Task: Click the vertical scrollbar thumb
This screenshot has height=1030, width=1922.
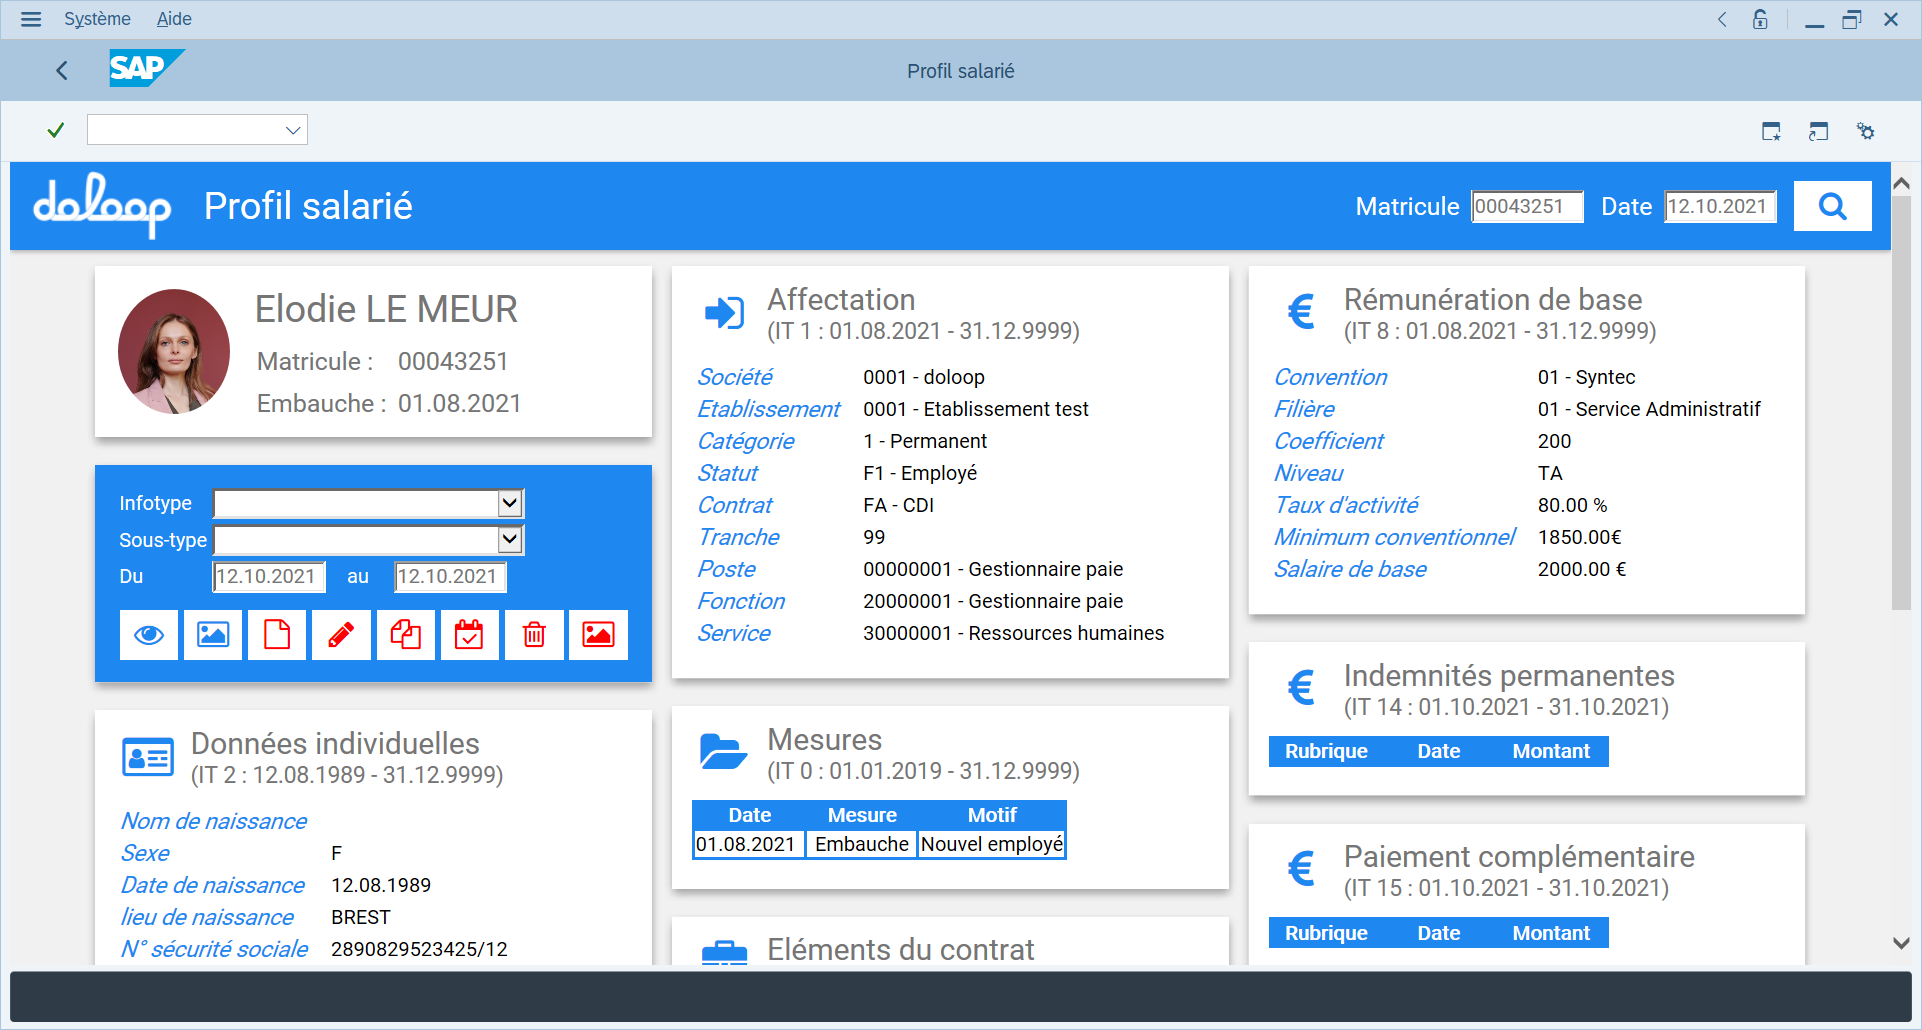Action: pos(1901,402)
